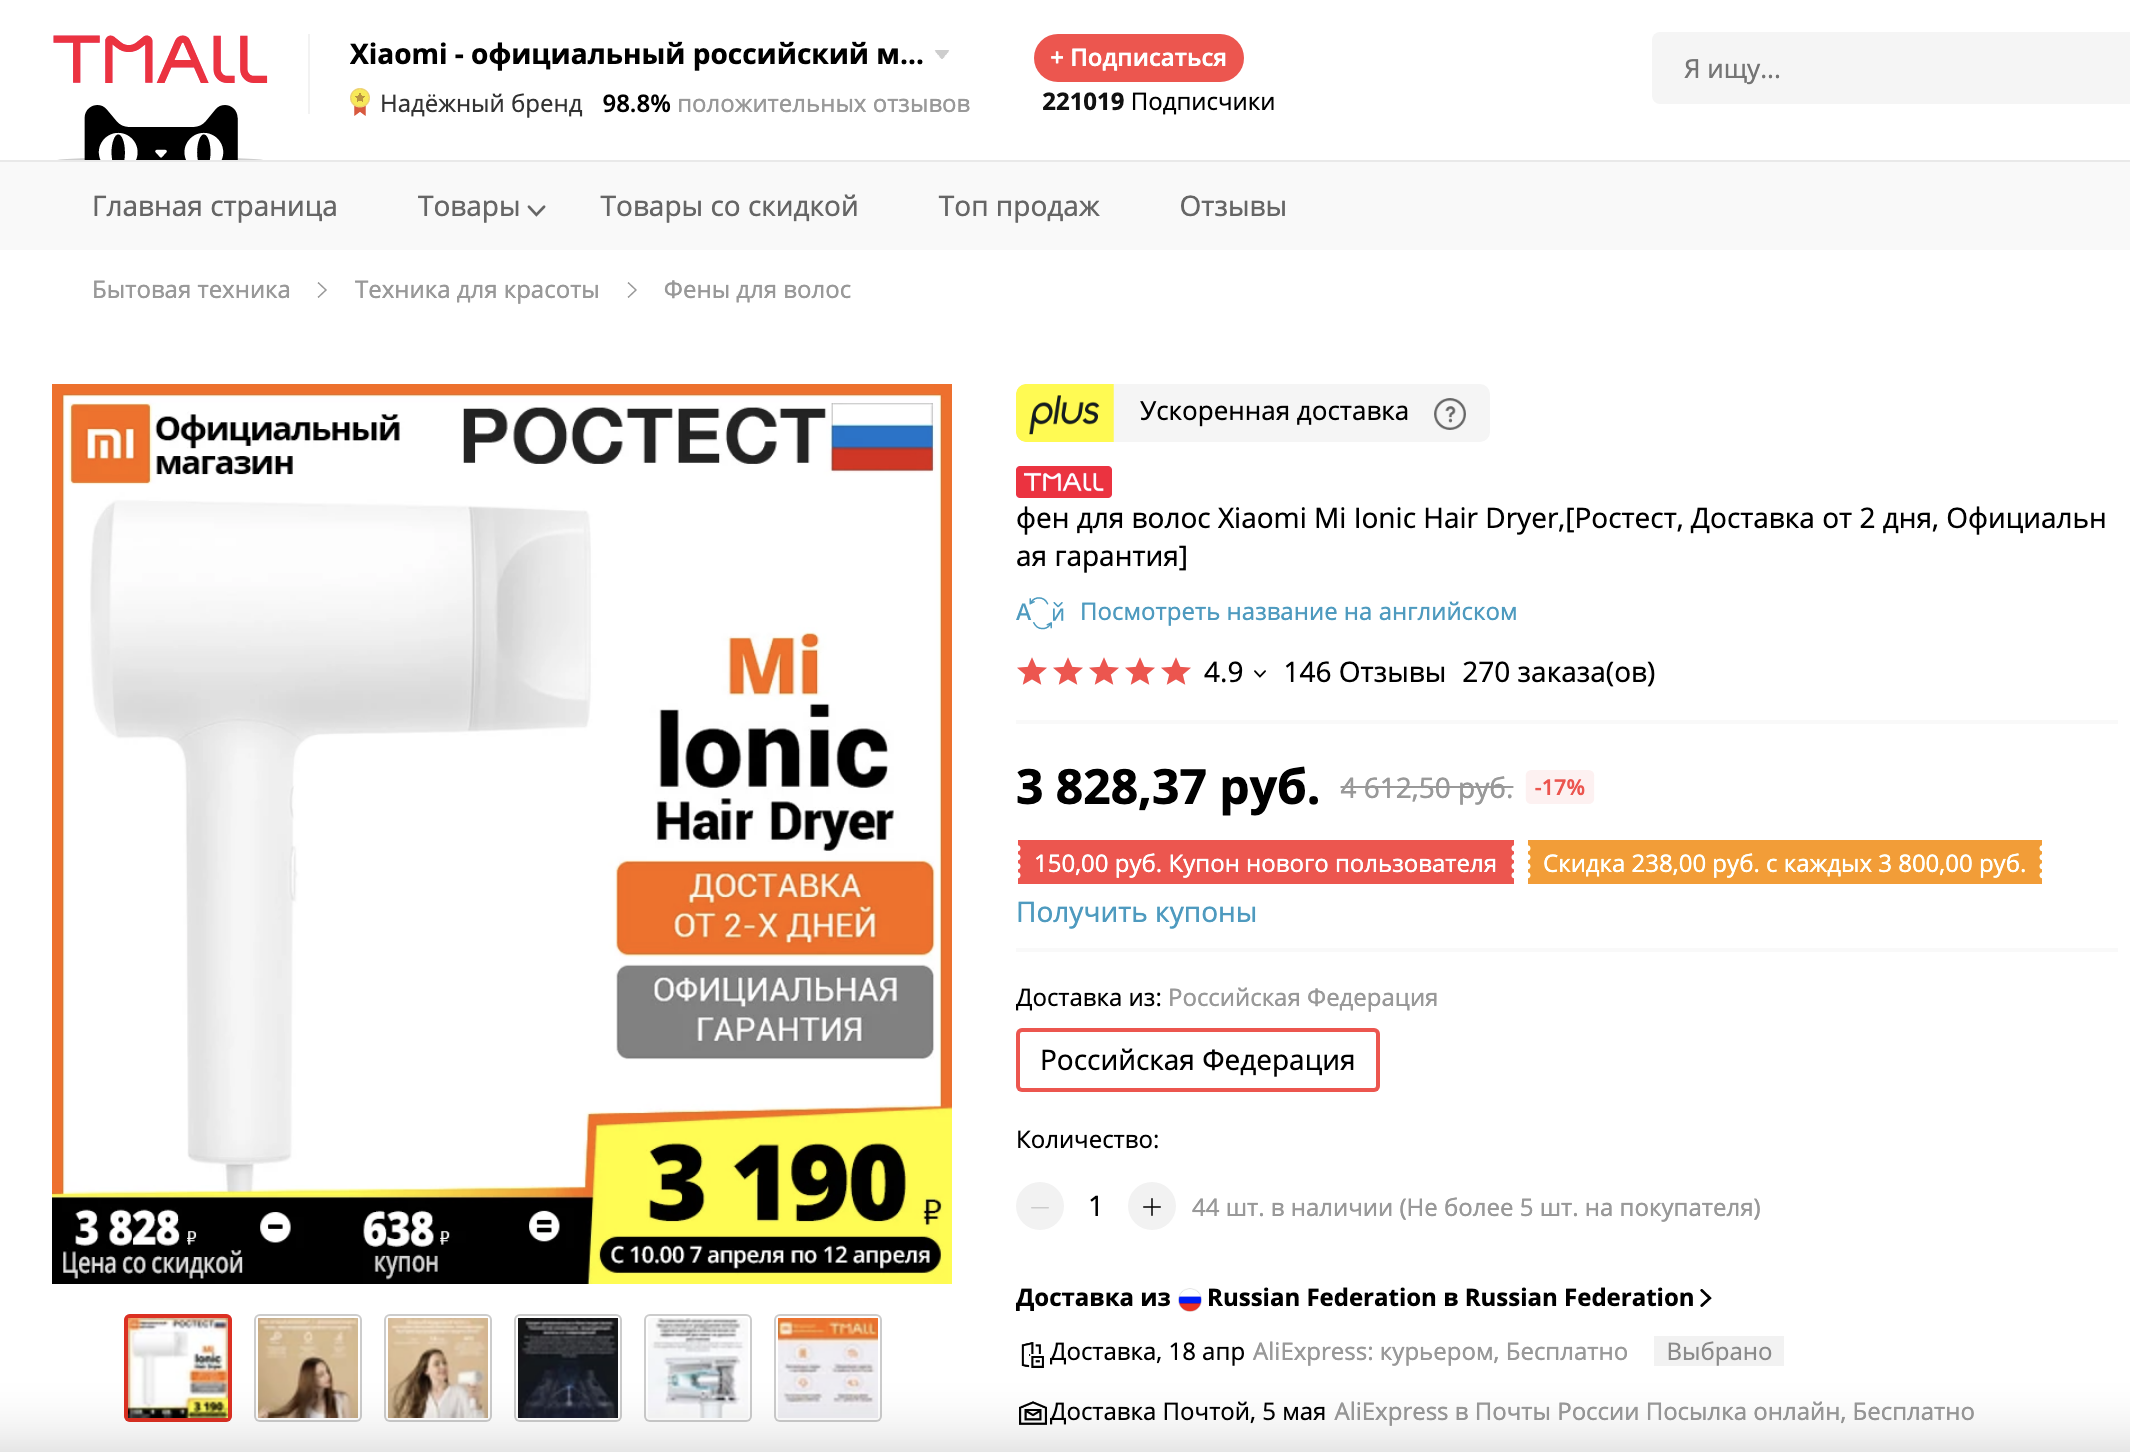
Task: Go to the Отзывы tab
Action: (1232, 207)
